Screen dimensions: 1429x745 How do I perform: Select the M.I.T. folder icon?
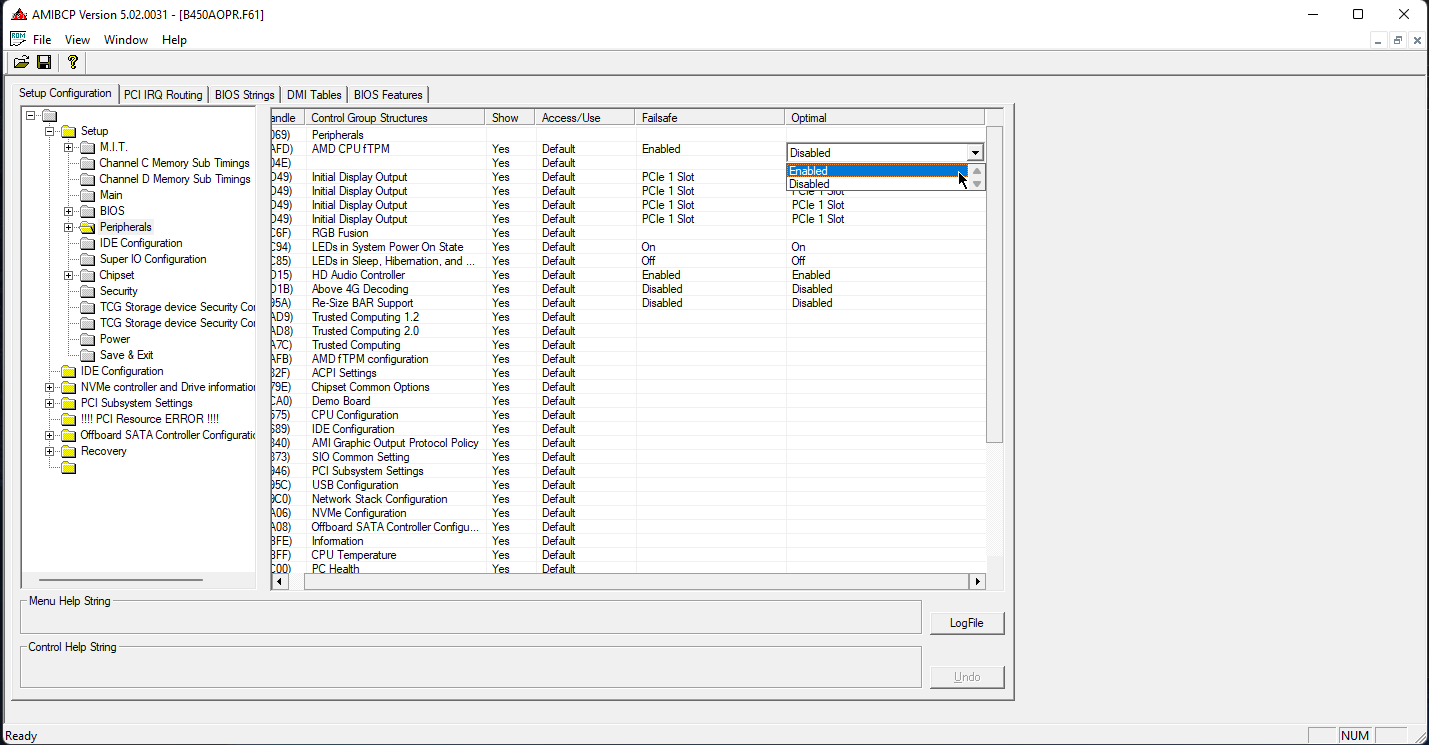88,147
